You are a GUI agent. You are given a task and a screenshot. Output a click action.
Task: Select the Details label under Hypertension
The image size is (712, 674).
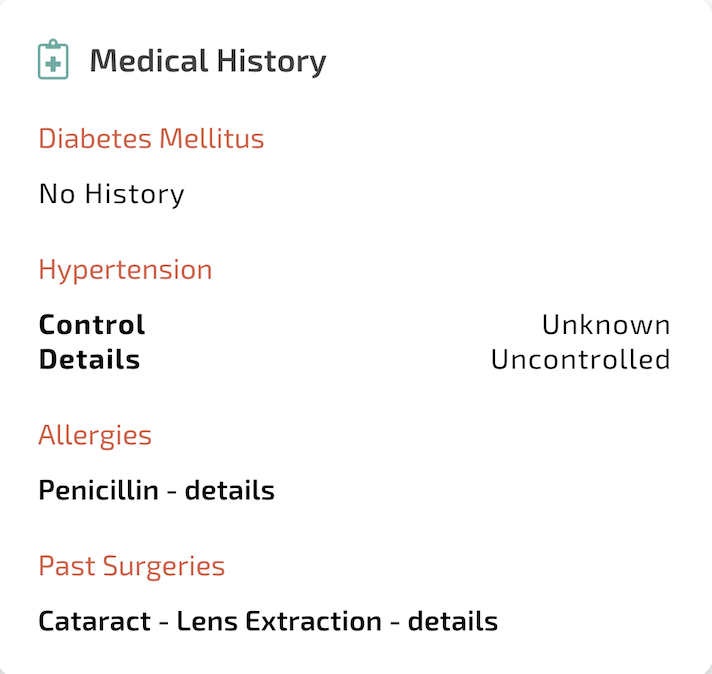click(x=89, y=359)
